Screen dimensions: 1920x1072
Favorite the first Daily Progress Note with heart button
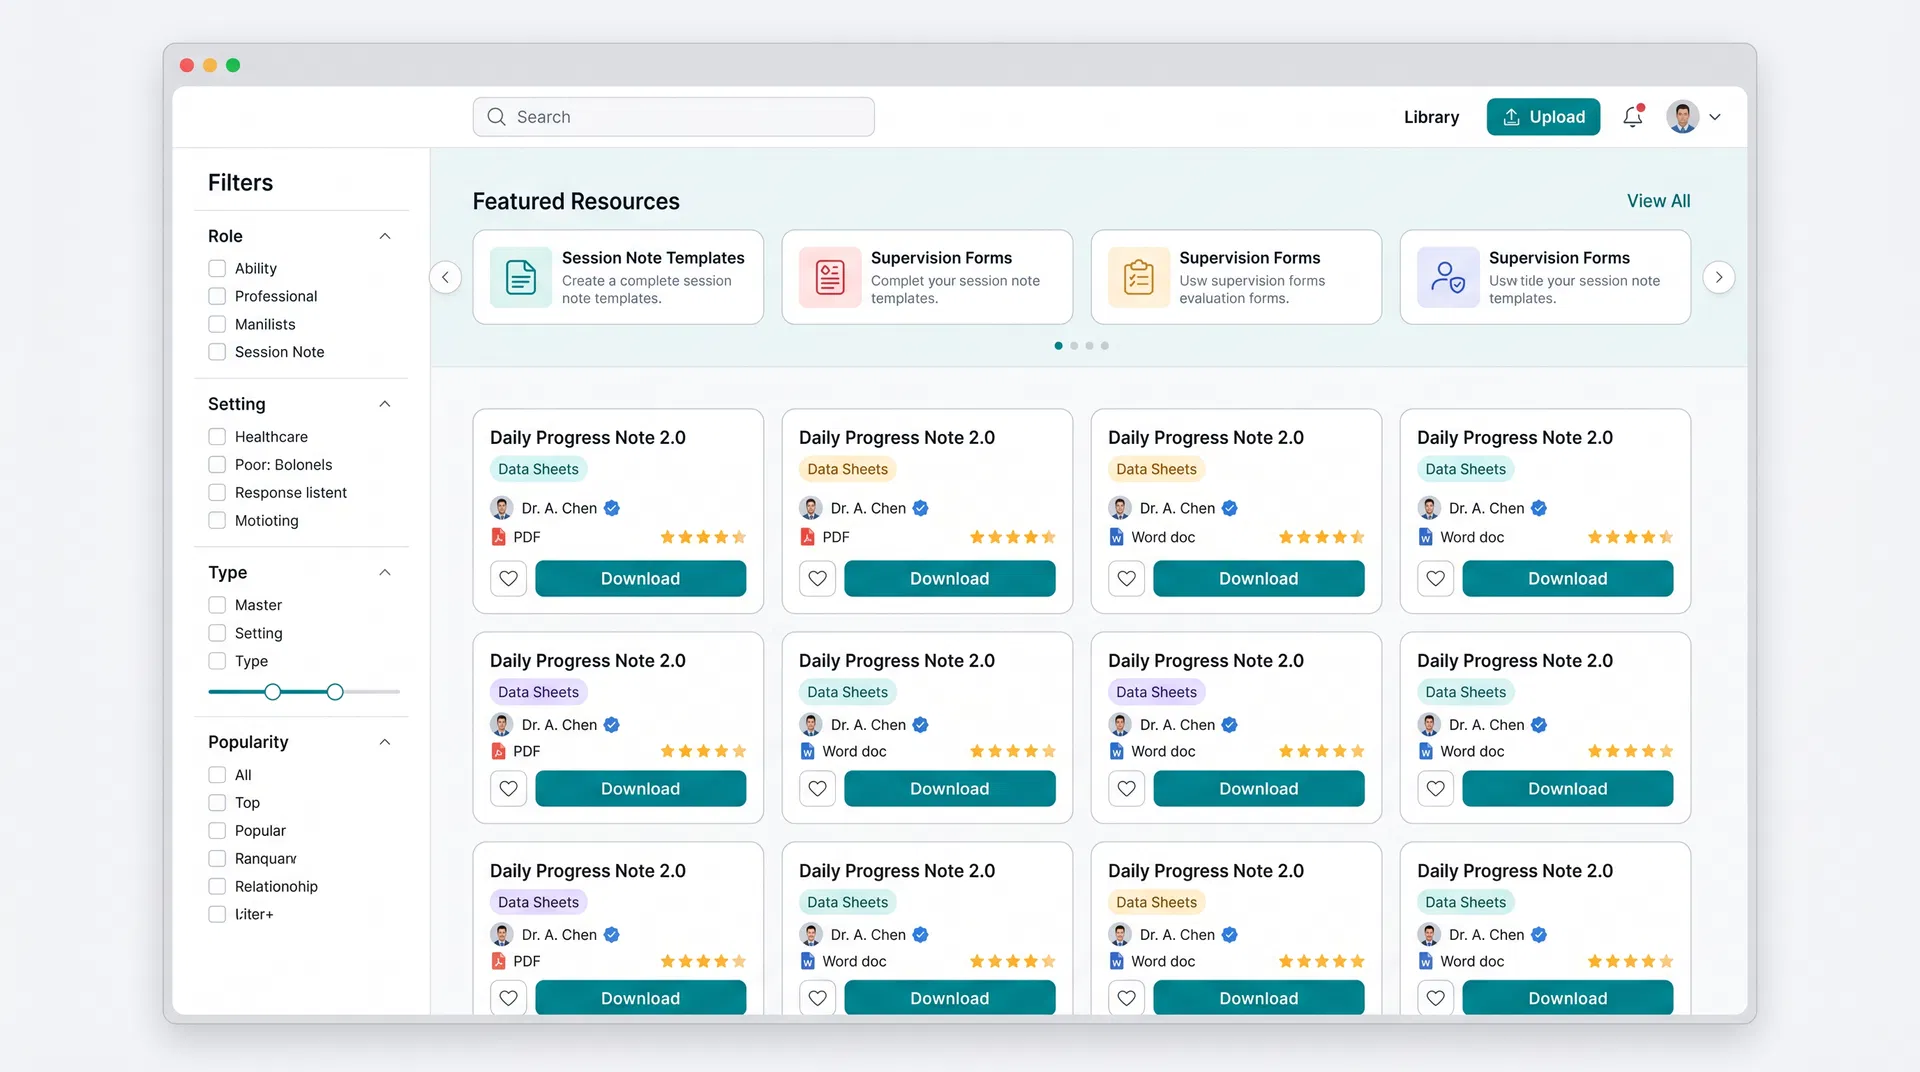(x=508, y=578)
